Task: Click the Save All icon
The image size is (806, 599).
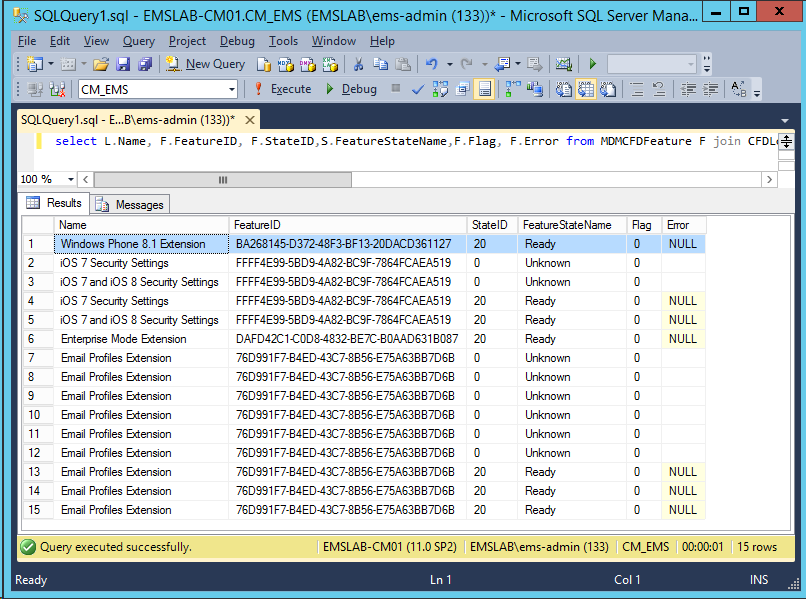Action: [x=145, y=64]
